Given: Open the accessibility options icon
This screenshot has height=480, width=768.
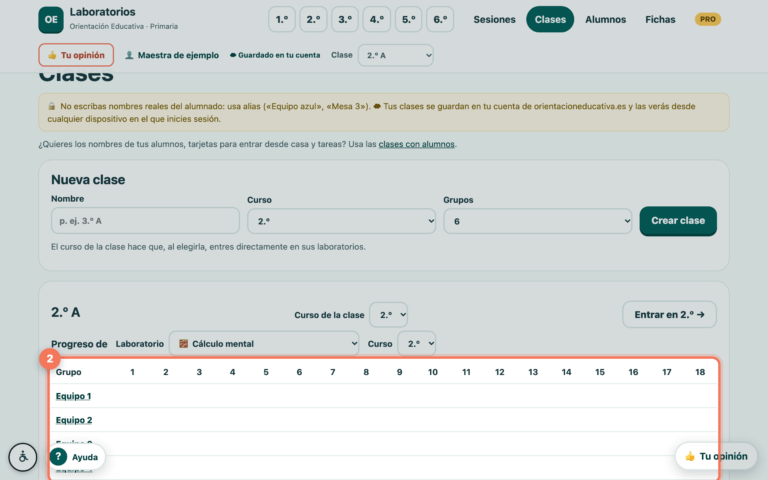Looking at the screenshot, I should [23, 457].
